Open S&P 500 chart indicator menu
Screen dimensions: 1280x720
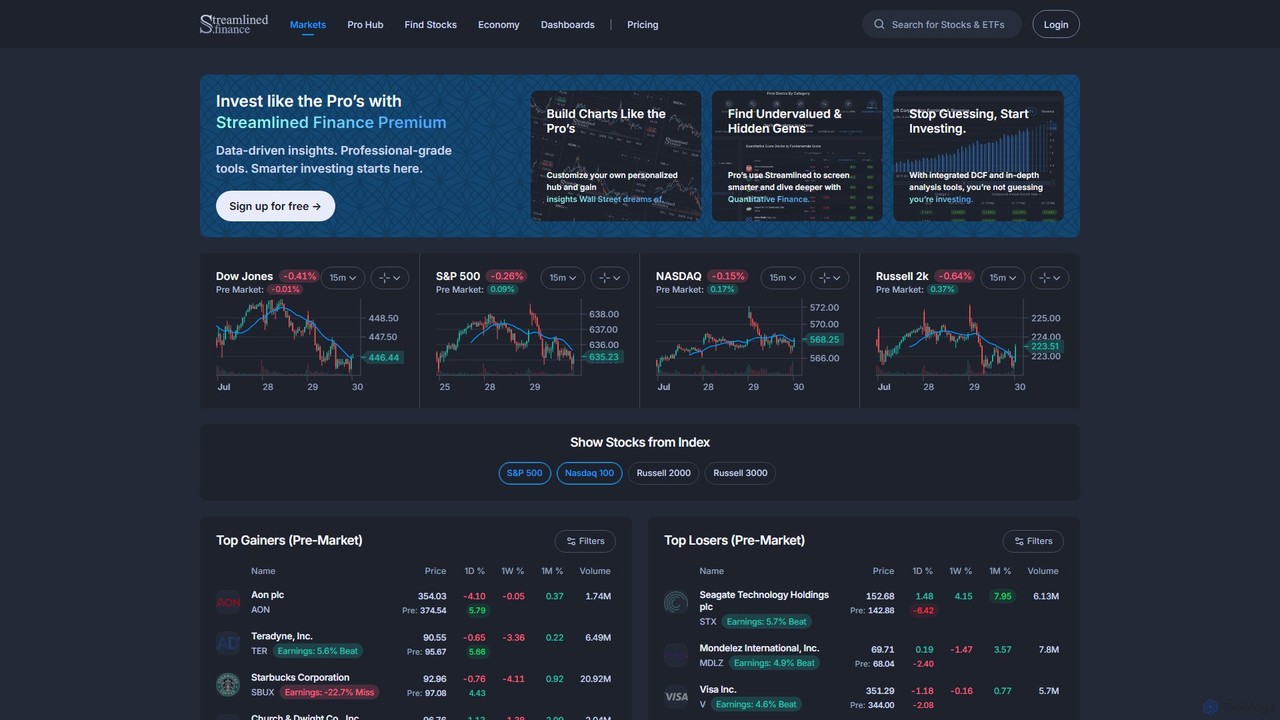(610, 278)
